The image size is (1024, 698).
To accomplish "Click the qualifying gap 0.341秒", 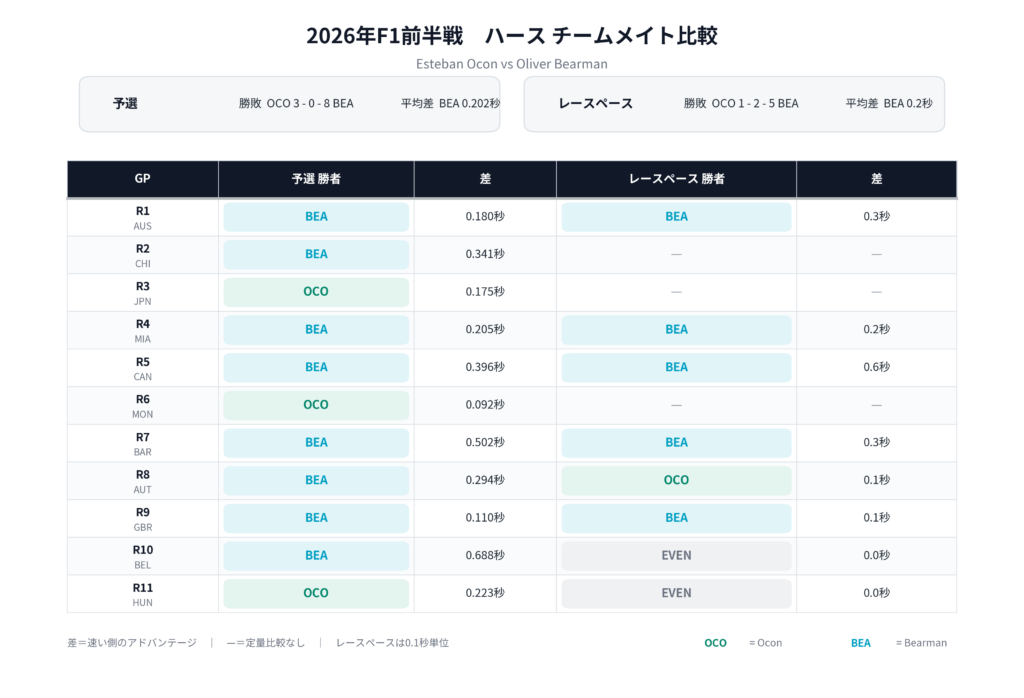I will click(x=485, y=254).
